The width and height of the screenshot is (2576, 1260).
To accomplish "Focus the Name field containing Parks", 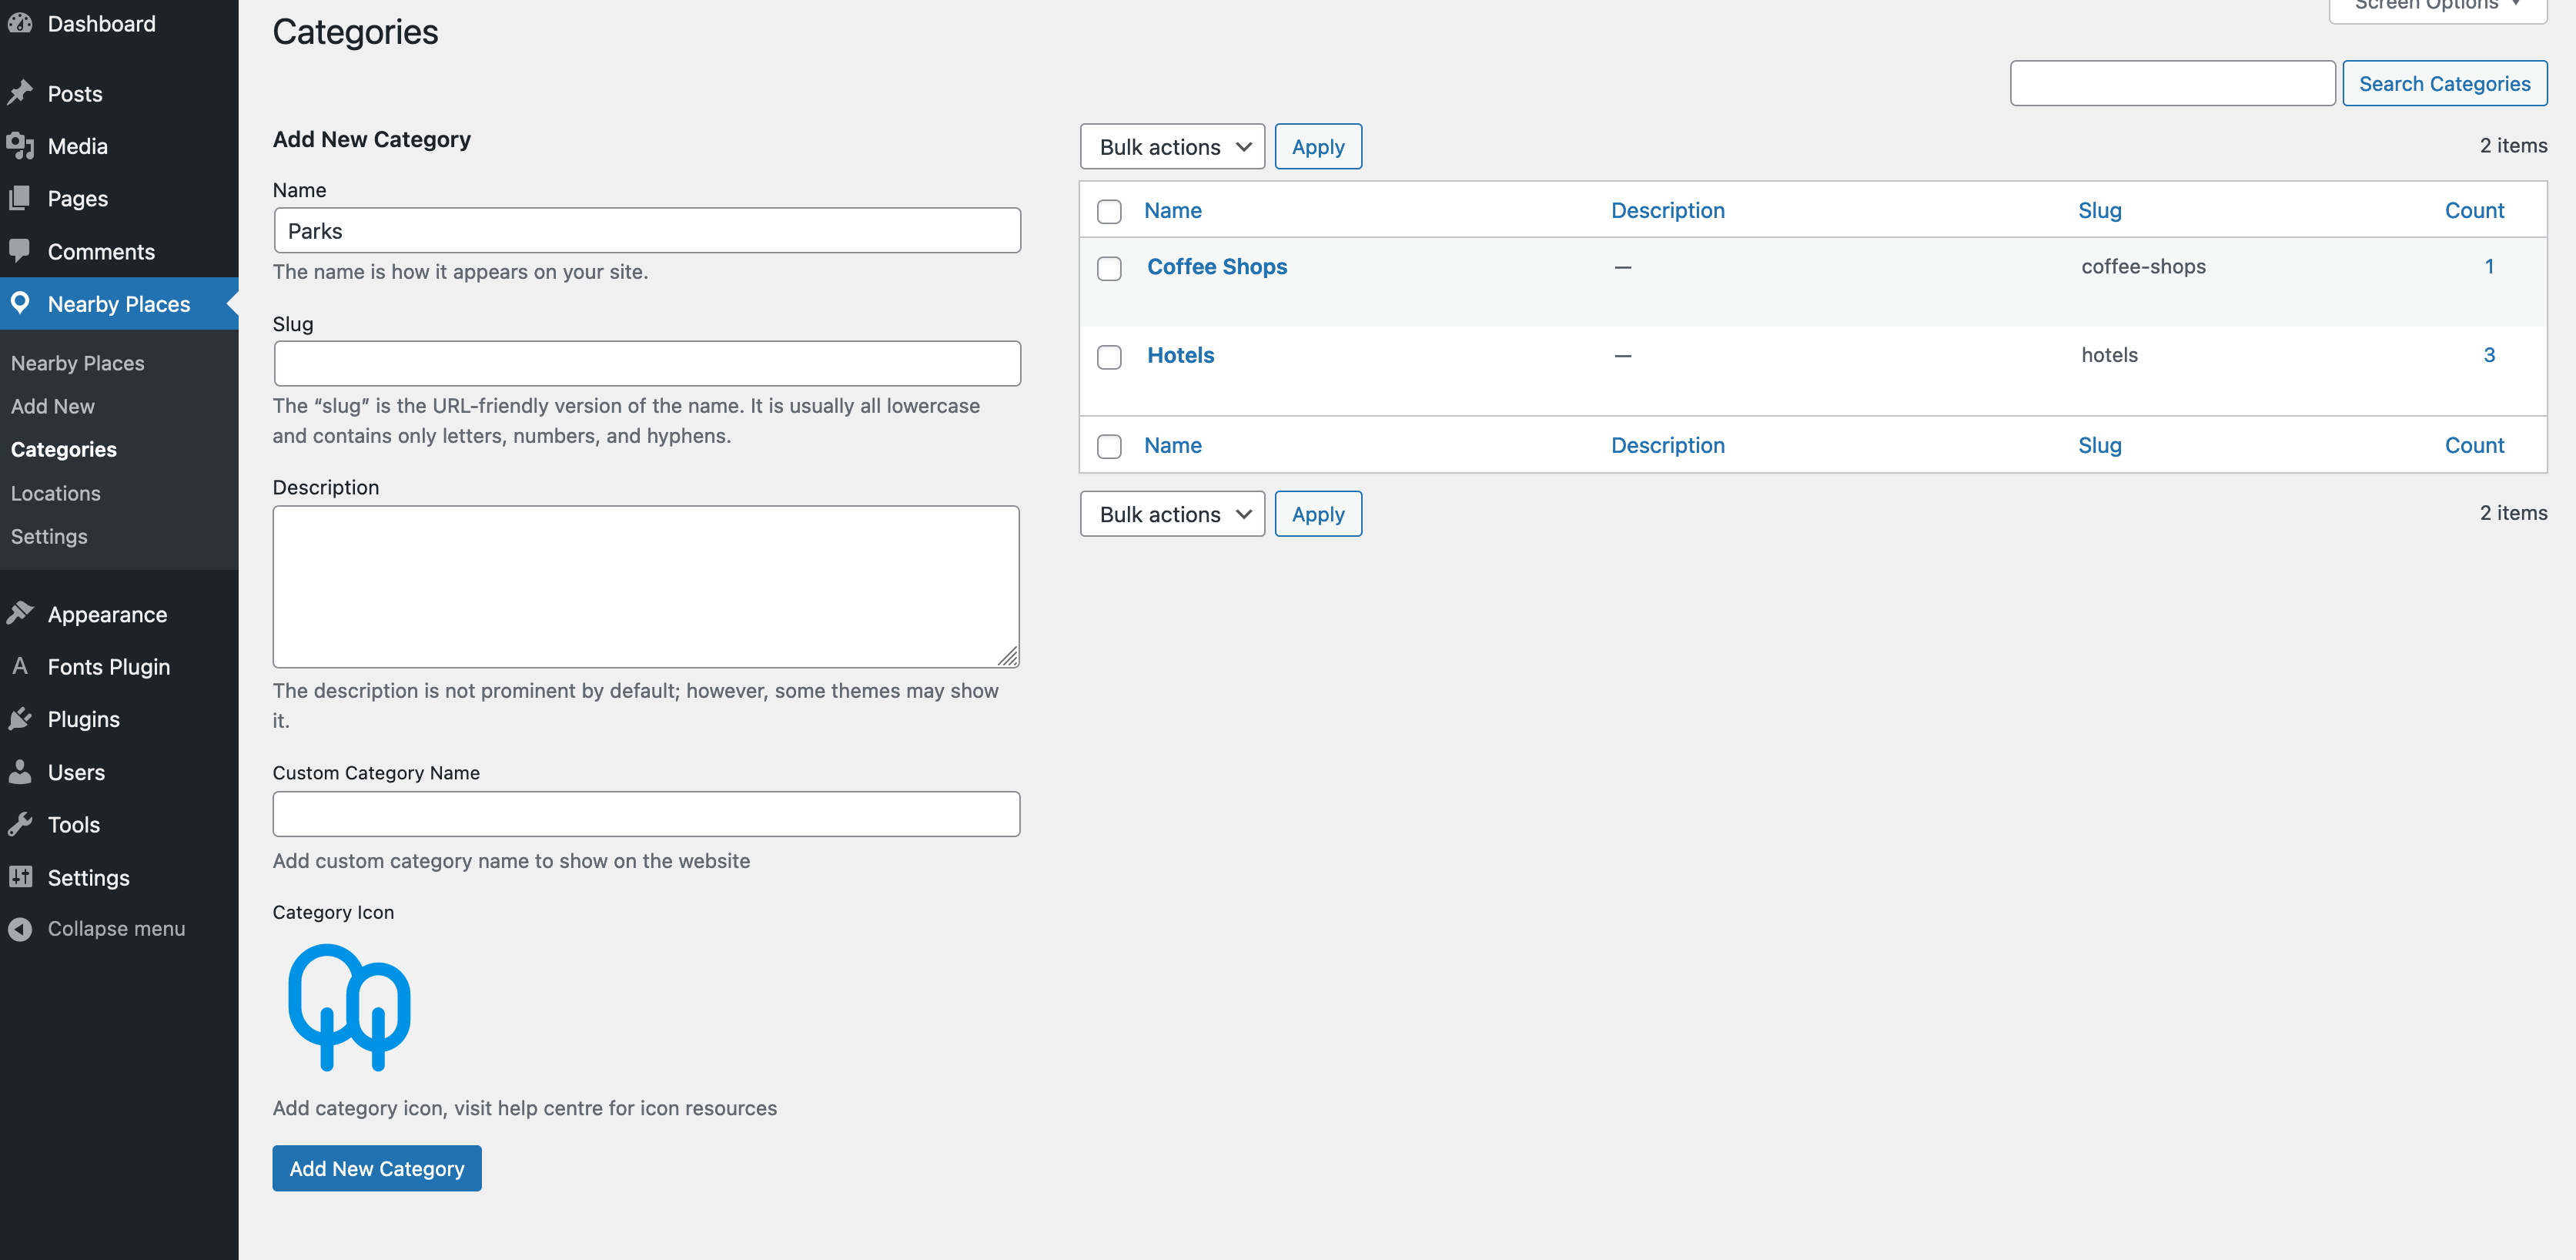I will coord(647,231).
